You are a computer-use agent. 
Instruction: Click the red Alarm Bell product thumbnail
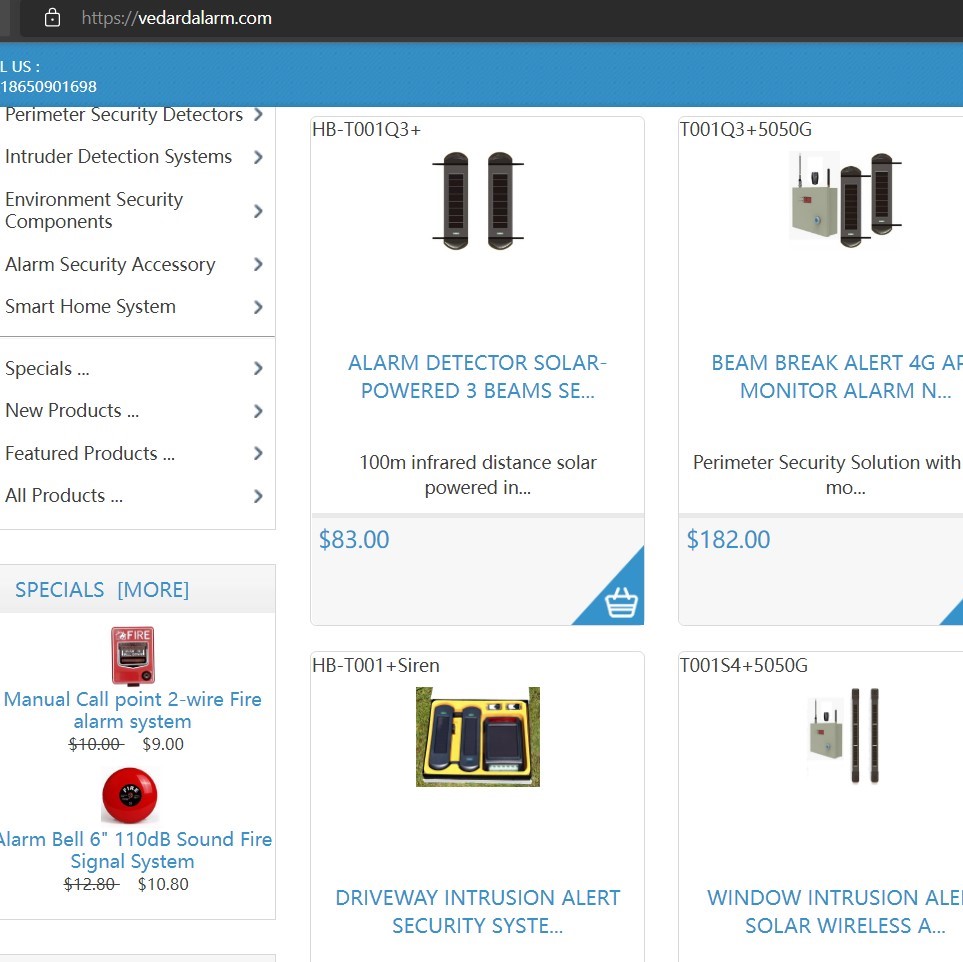(x=129, y=795)
